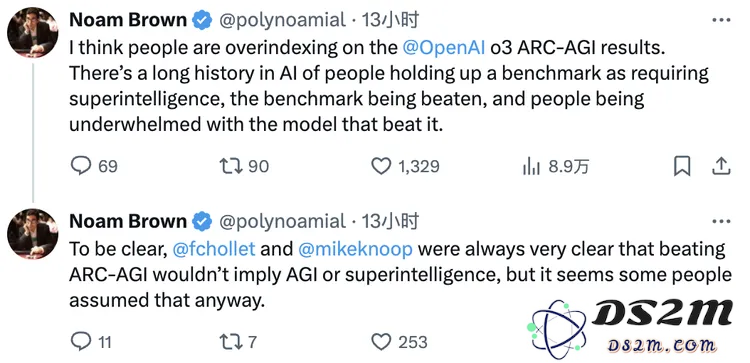View analytics showing 8.9万 views

[x=555, y=166]
